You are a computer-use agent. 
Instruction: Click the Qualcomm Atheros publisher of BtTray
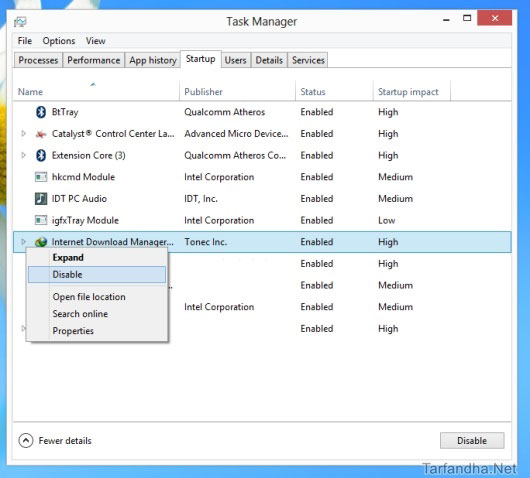pyautogui.click(x=224, y=112)
